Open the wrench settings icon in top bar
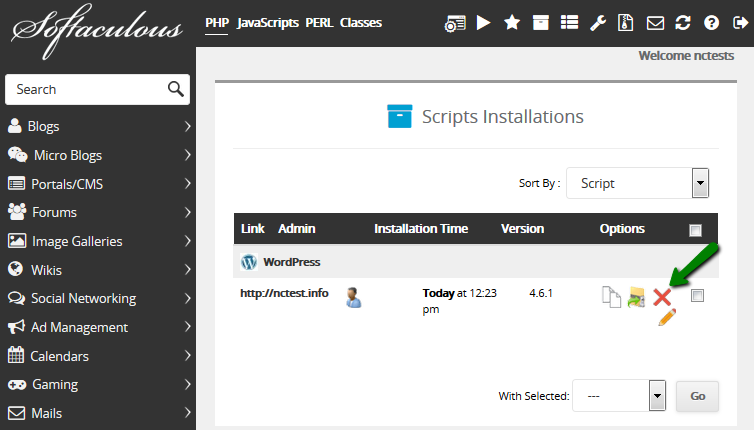Image resolution: width=754 pixels, height=430 pixels. [597, 23]
